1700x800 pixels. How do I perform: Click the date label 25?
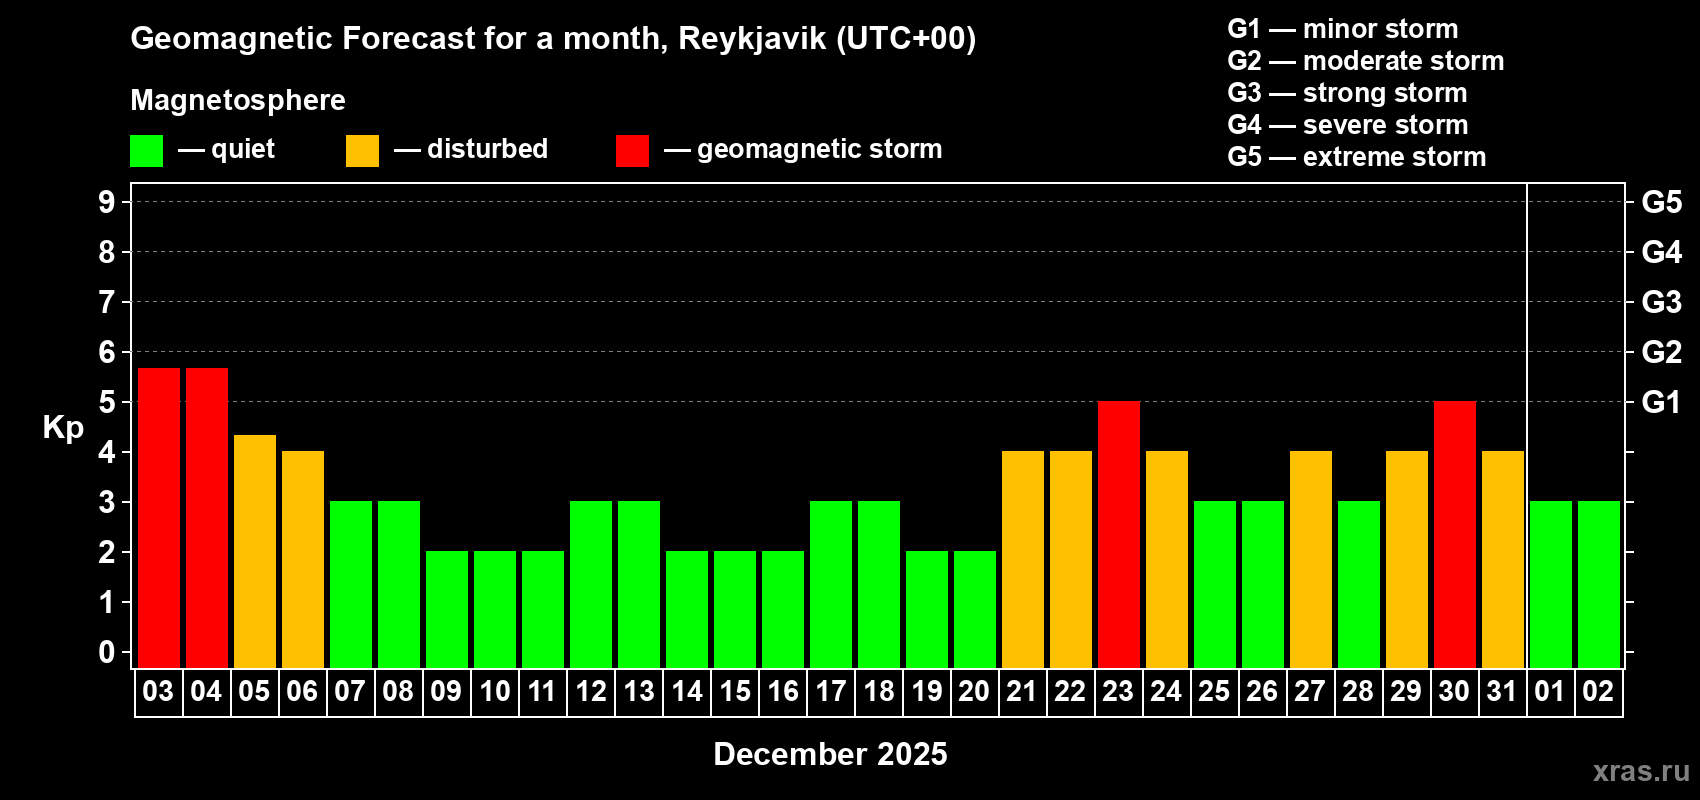click(x=1214, y=691)
